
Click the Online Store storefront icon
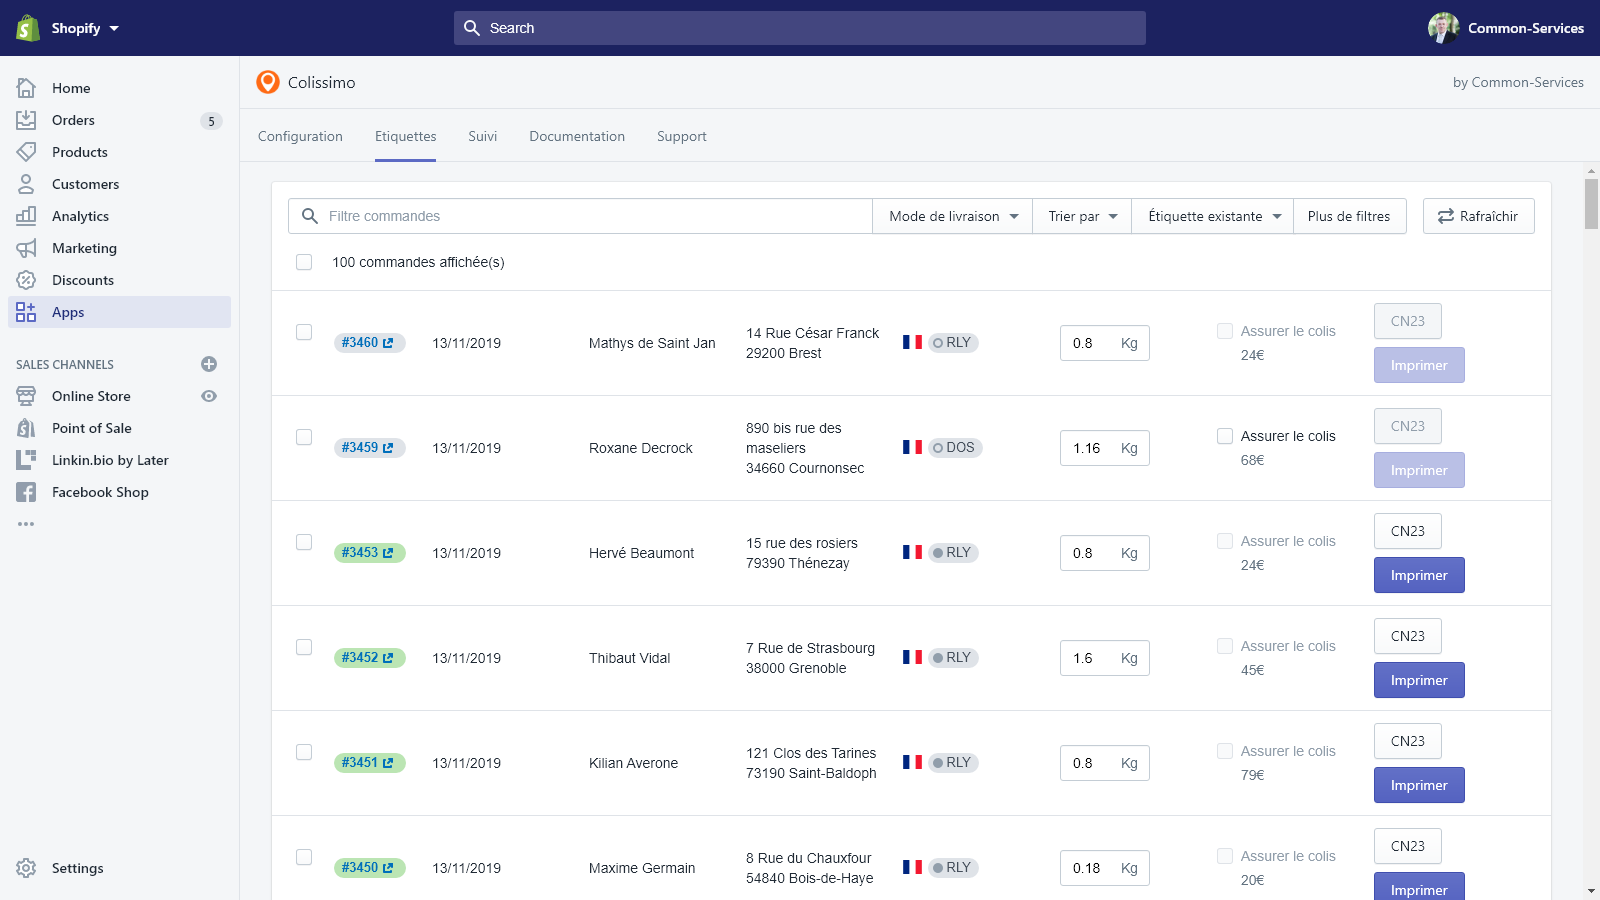pos(26,396)
